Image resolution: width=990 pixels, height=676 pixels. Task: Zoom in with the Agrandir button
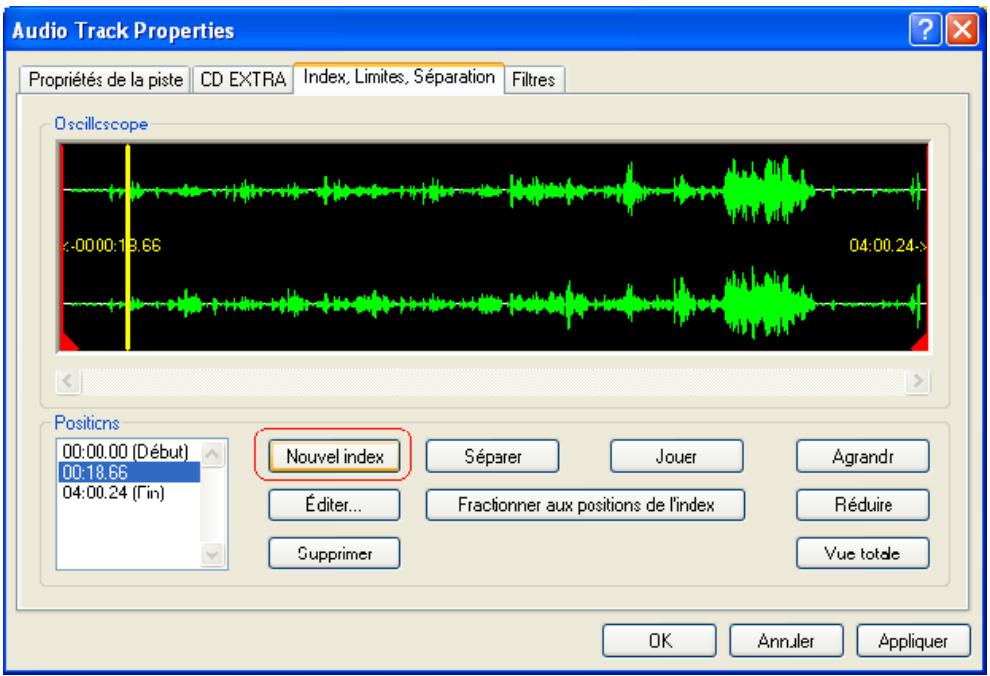coord(862,456)
